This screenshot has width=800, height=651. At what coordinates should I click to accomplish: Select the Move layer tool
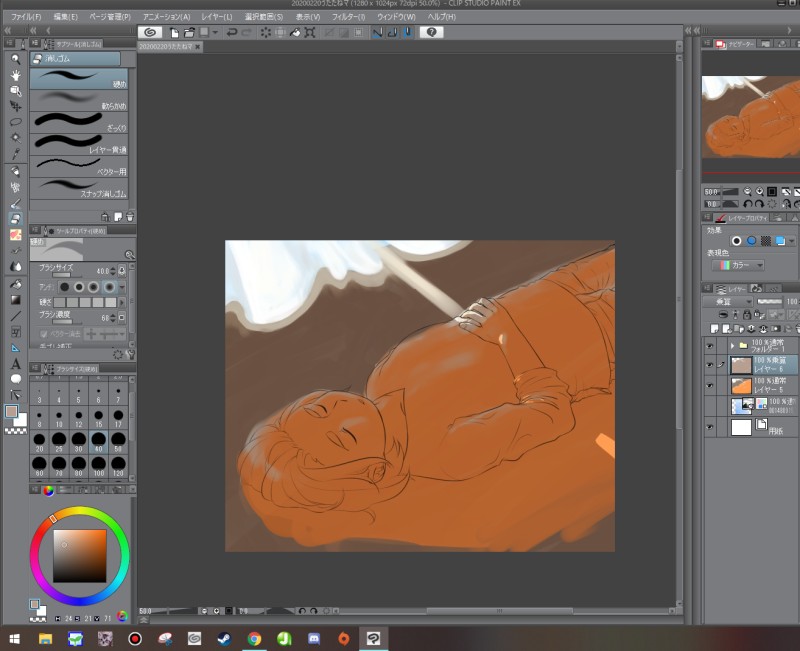coord(16,106)
